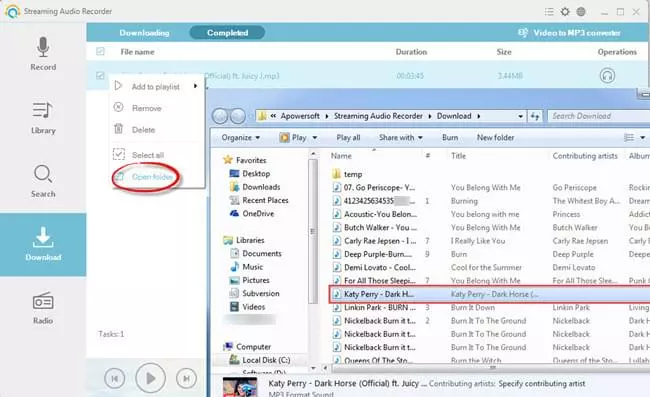Change the Explorer view layout icon
Image resolution: width=650 pixels, height=397 pixels.
click(x=629, y=138)
